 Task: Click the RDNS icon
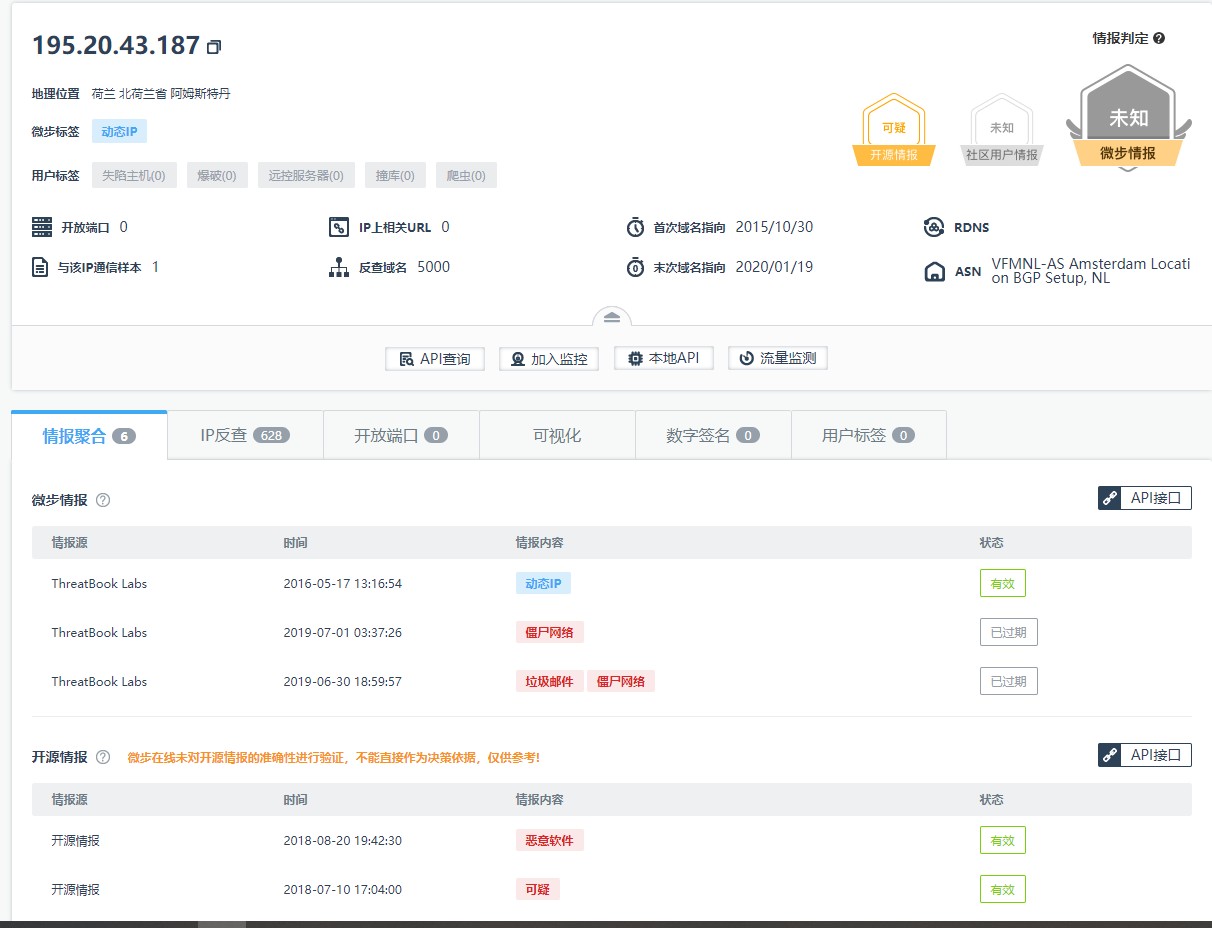coord(934,227)
